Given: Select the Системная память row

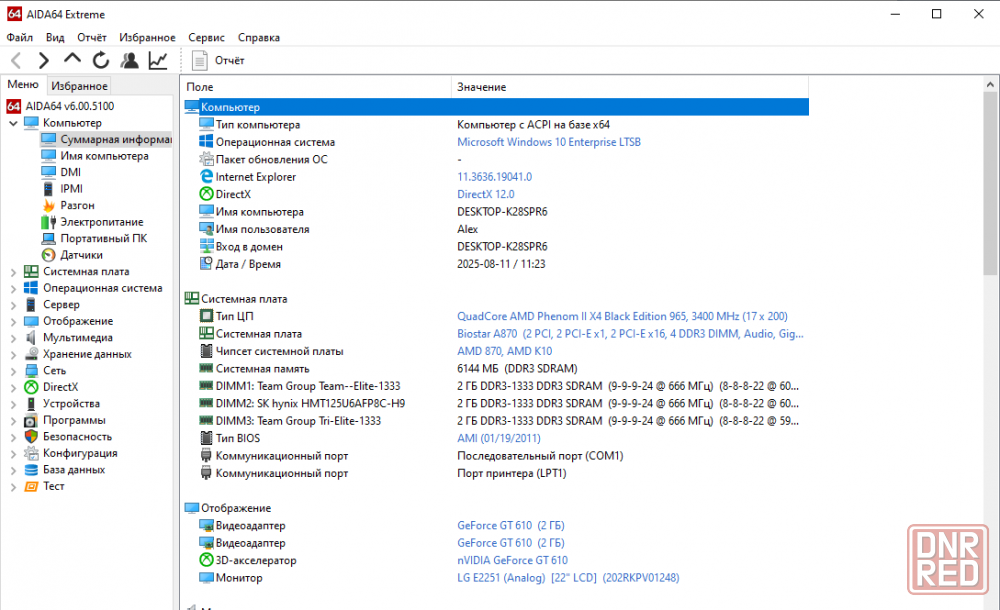Looking at the screenshot, I should [x=496, y=369].
